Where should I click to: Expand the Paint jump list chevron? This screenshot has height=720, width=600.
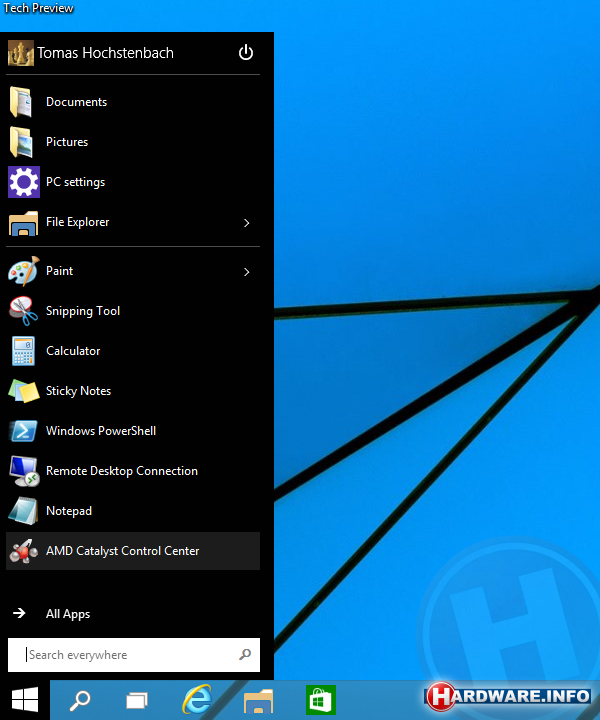click(247, 272)
